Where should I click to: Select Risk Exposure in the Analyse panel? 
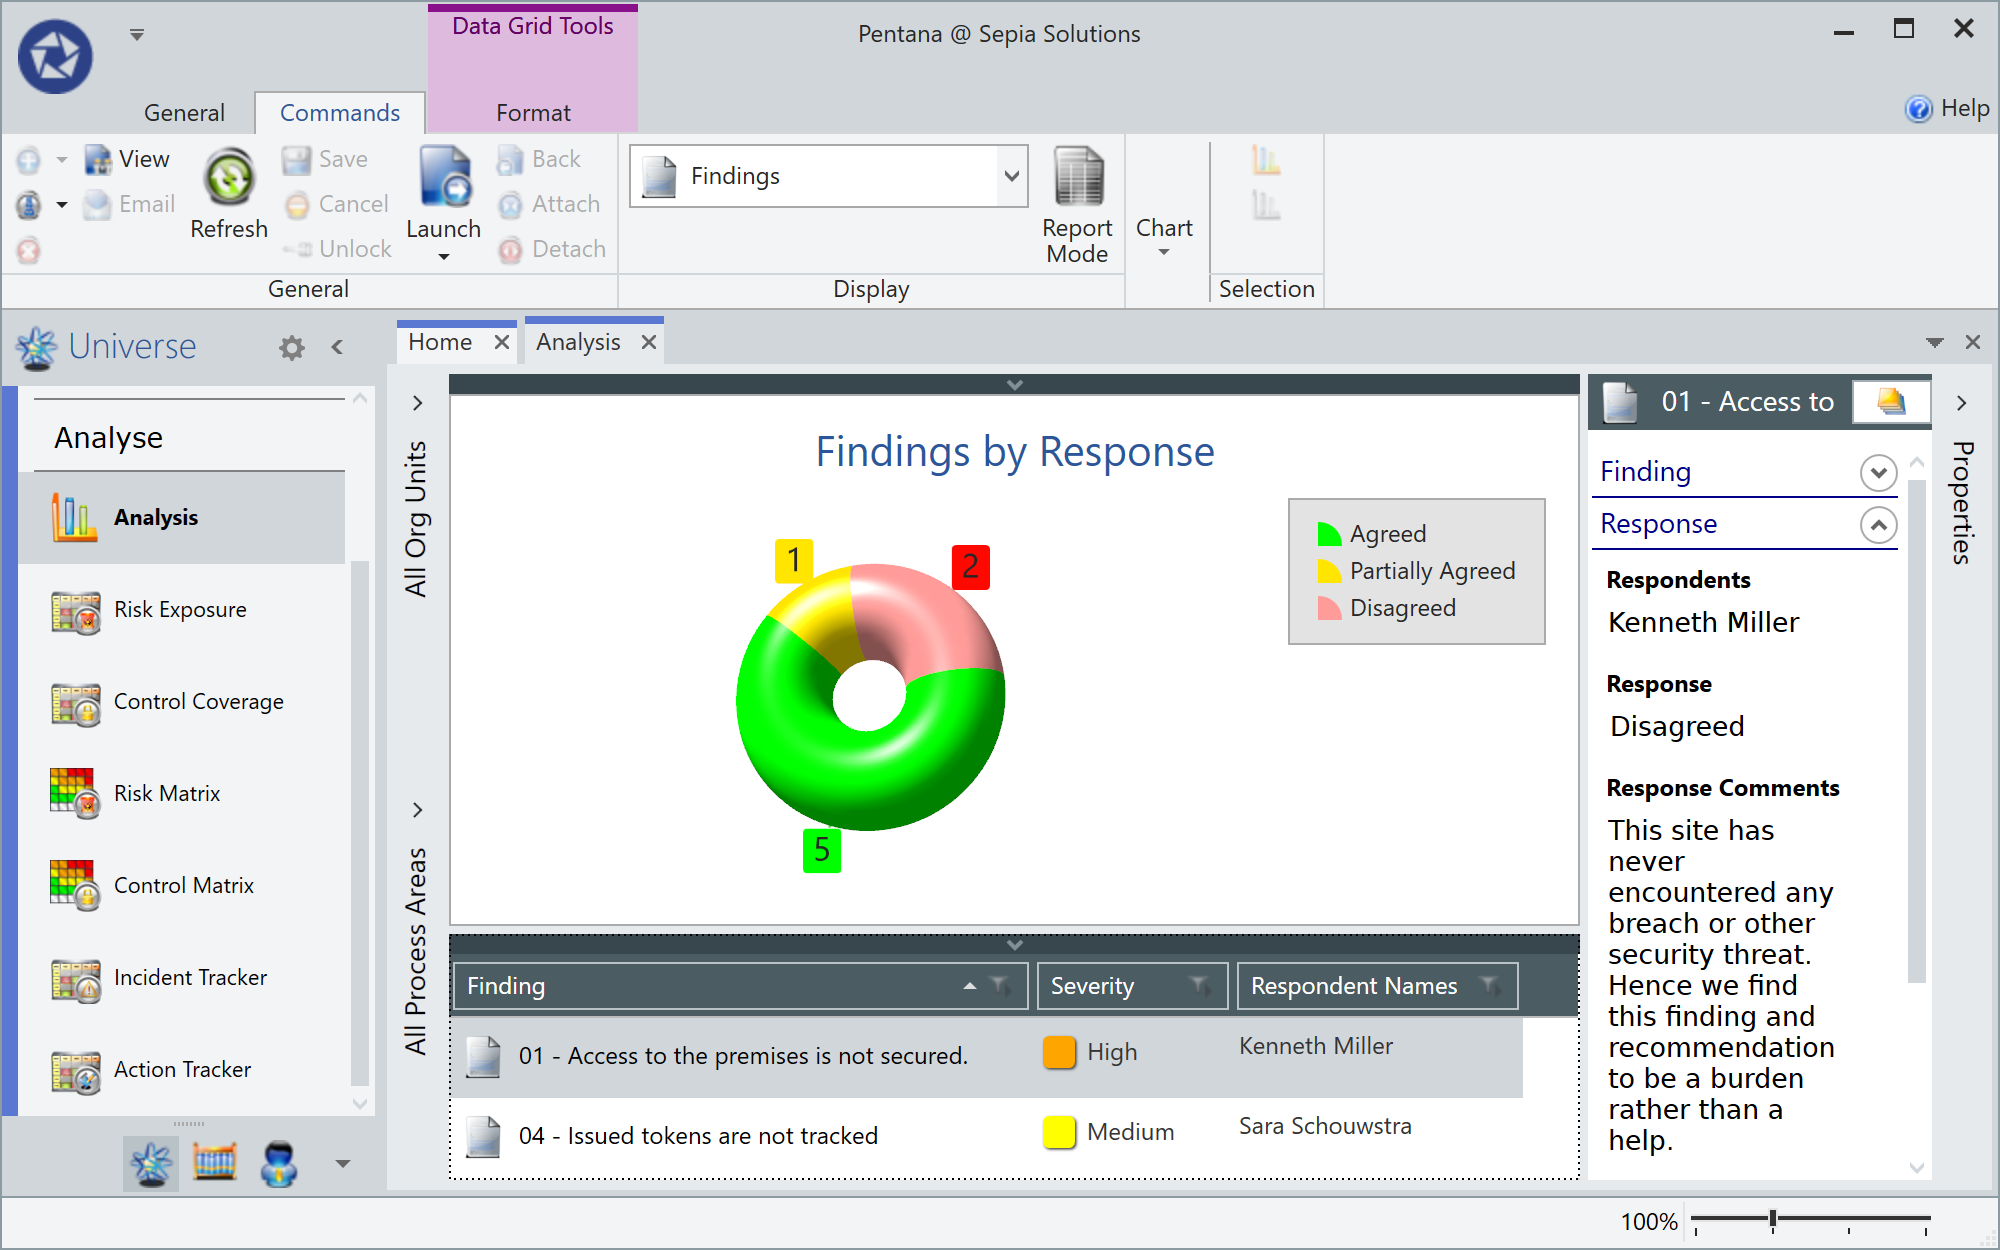click(180, 609)
